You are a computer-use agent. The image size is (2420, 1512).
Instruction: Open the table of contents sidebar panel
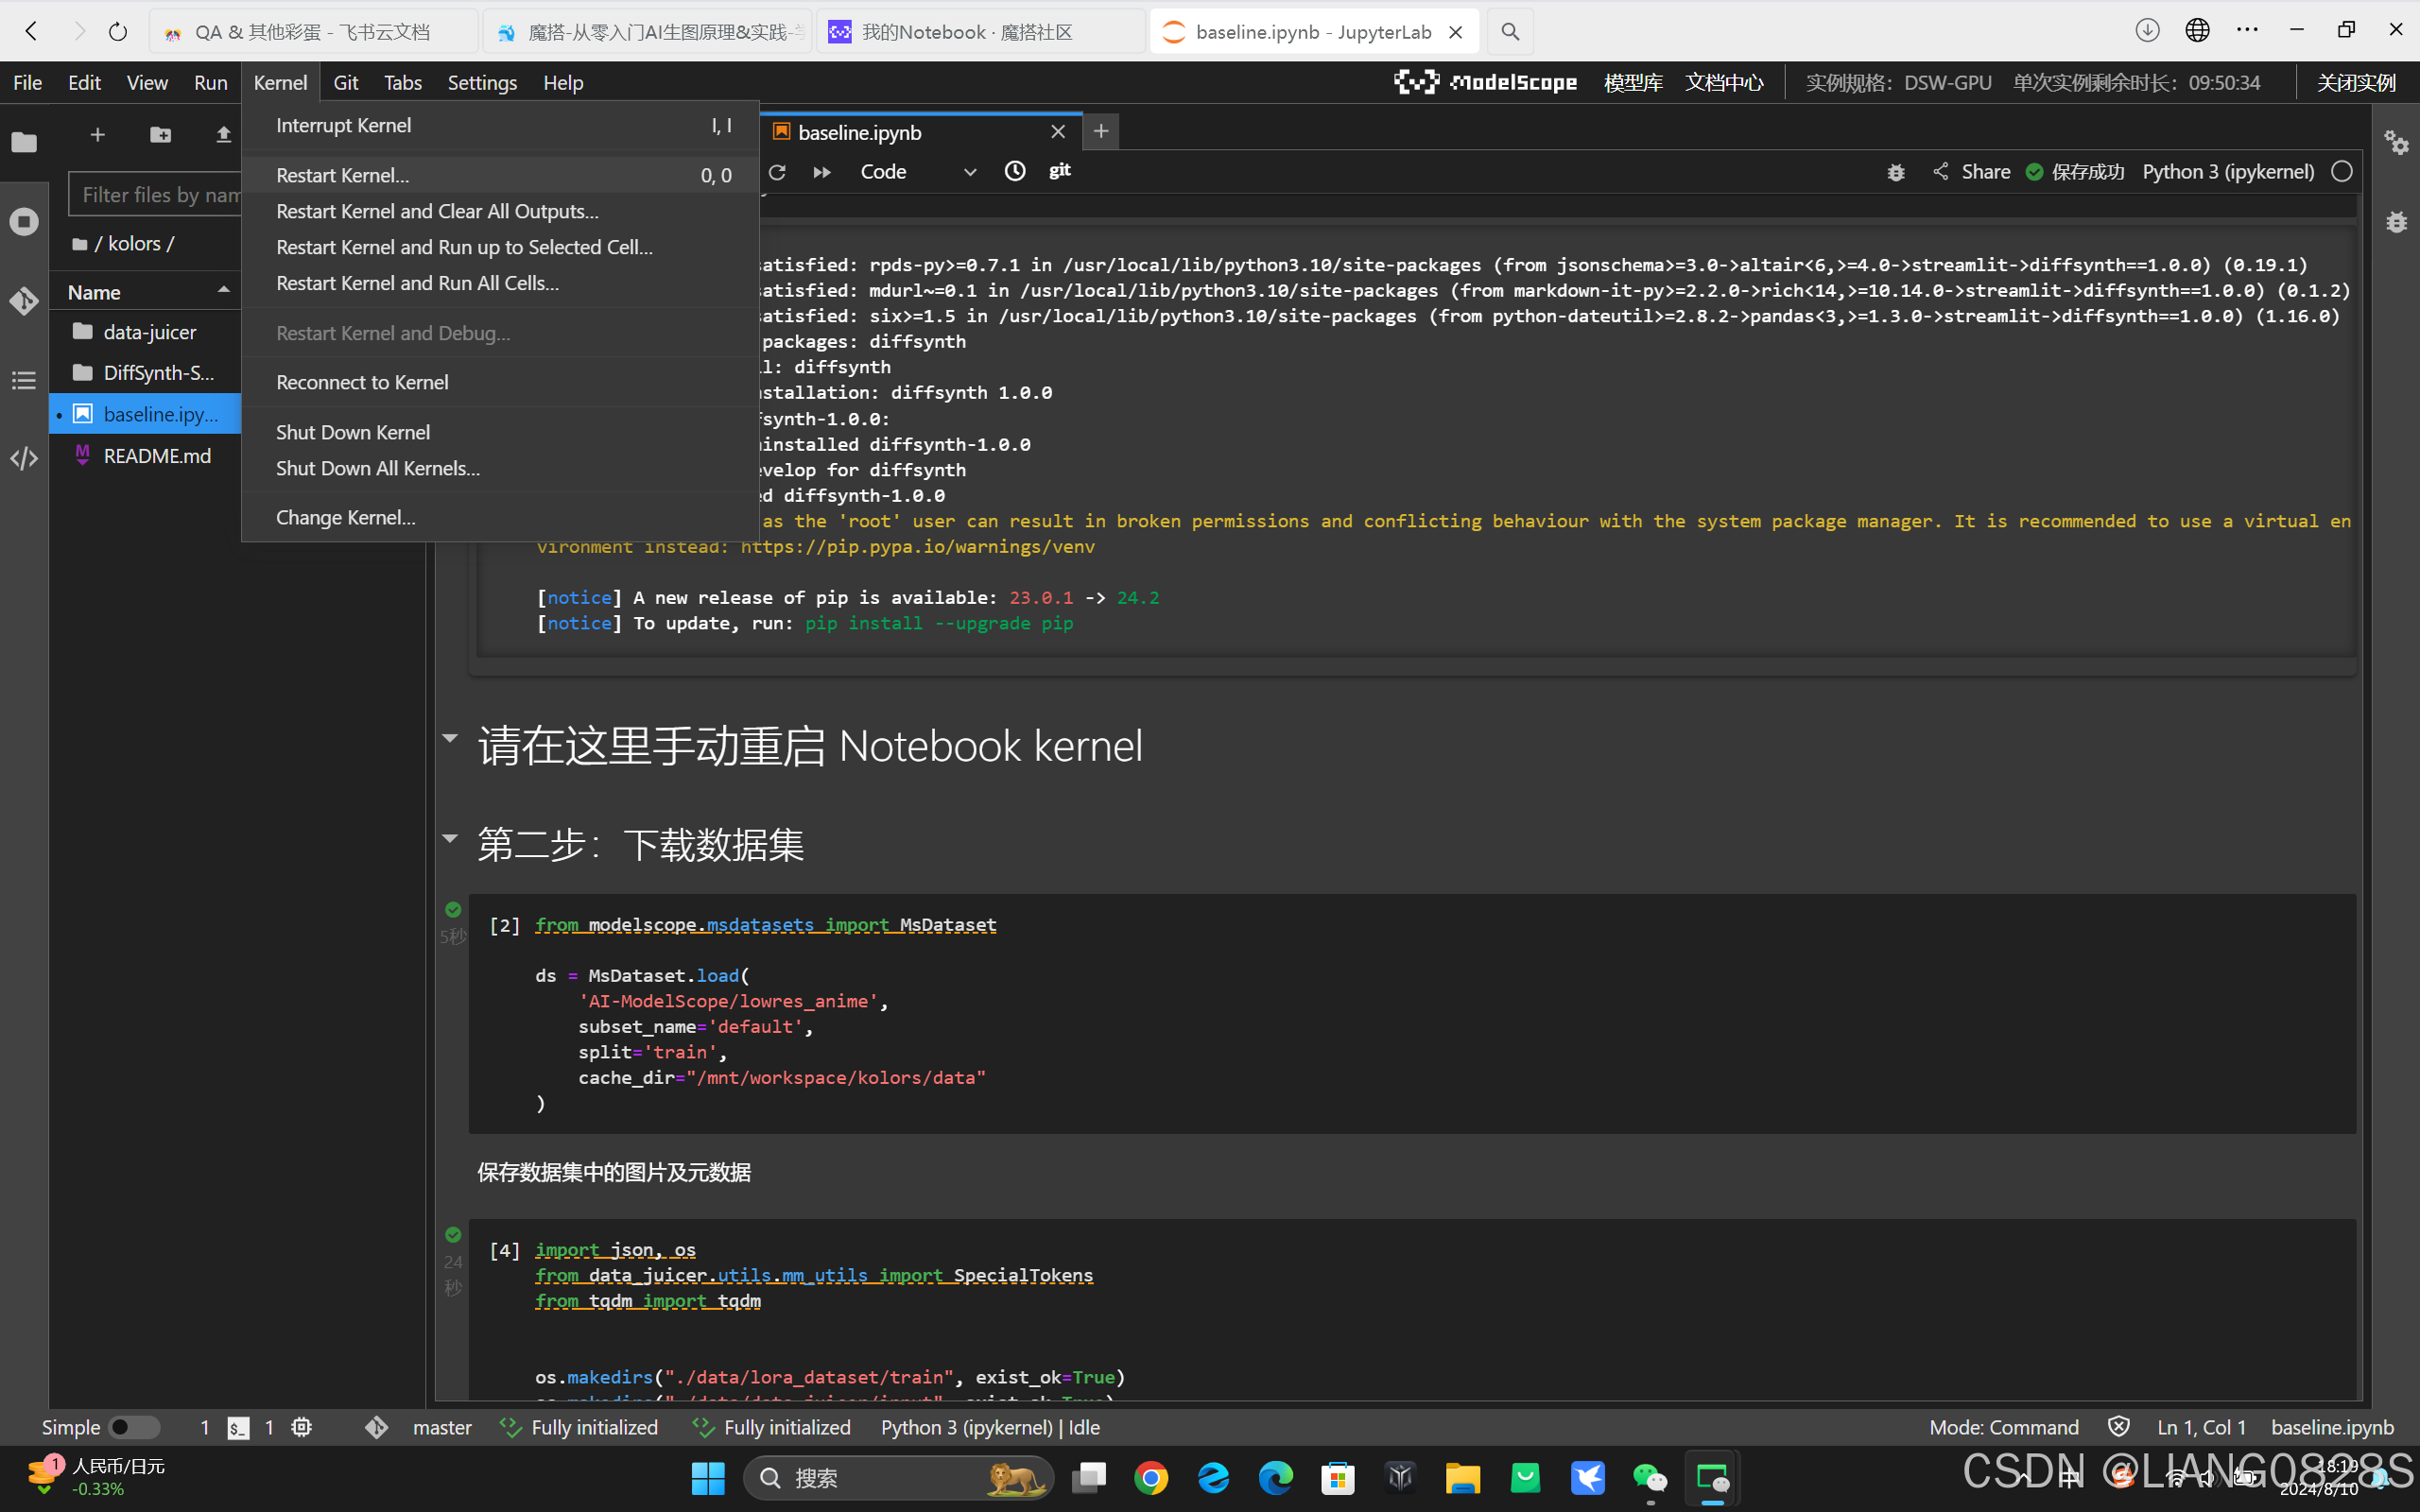click(x=23, y=379)
